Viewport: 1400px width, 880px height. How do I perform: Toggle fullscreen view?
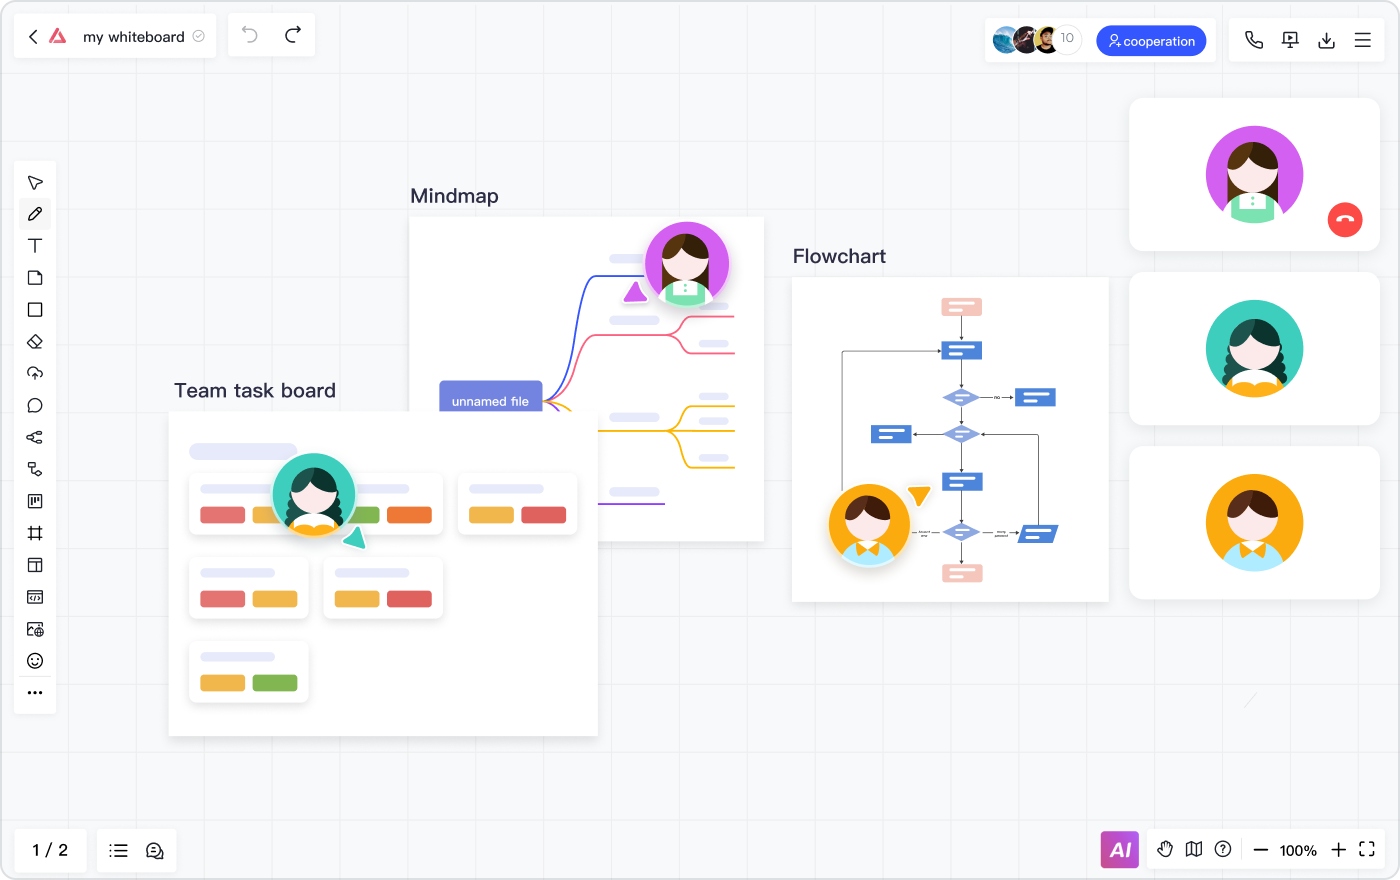tap(1367, 849)
